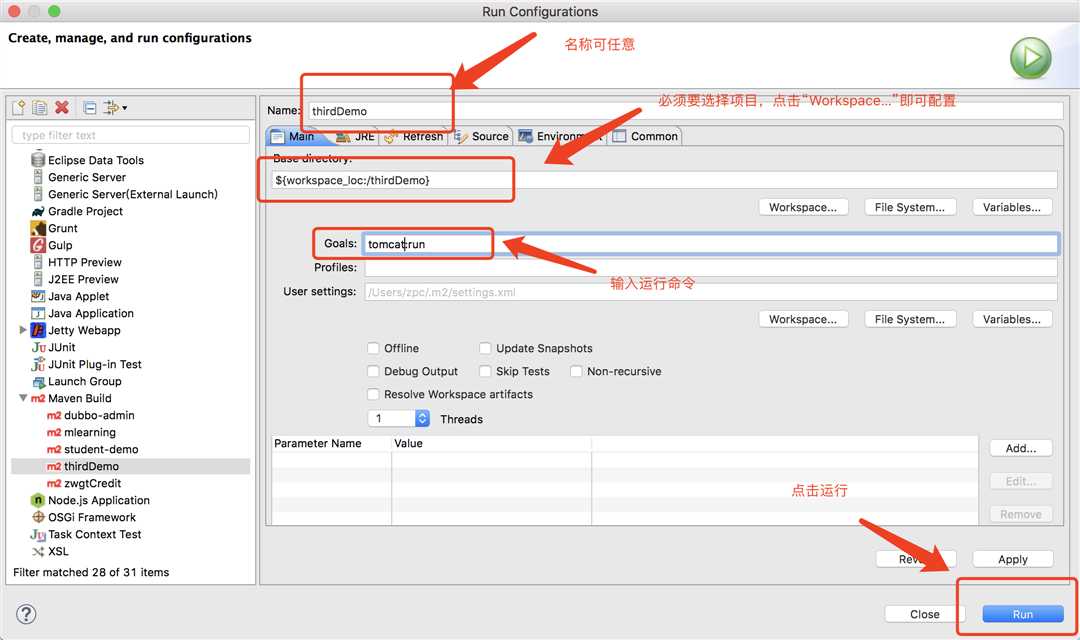Image resolution: width=1080 pixels, height=640 pixels.
Task: Select the Launch Group icon
Action: pos(39,382)
